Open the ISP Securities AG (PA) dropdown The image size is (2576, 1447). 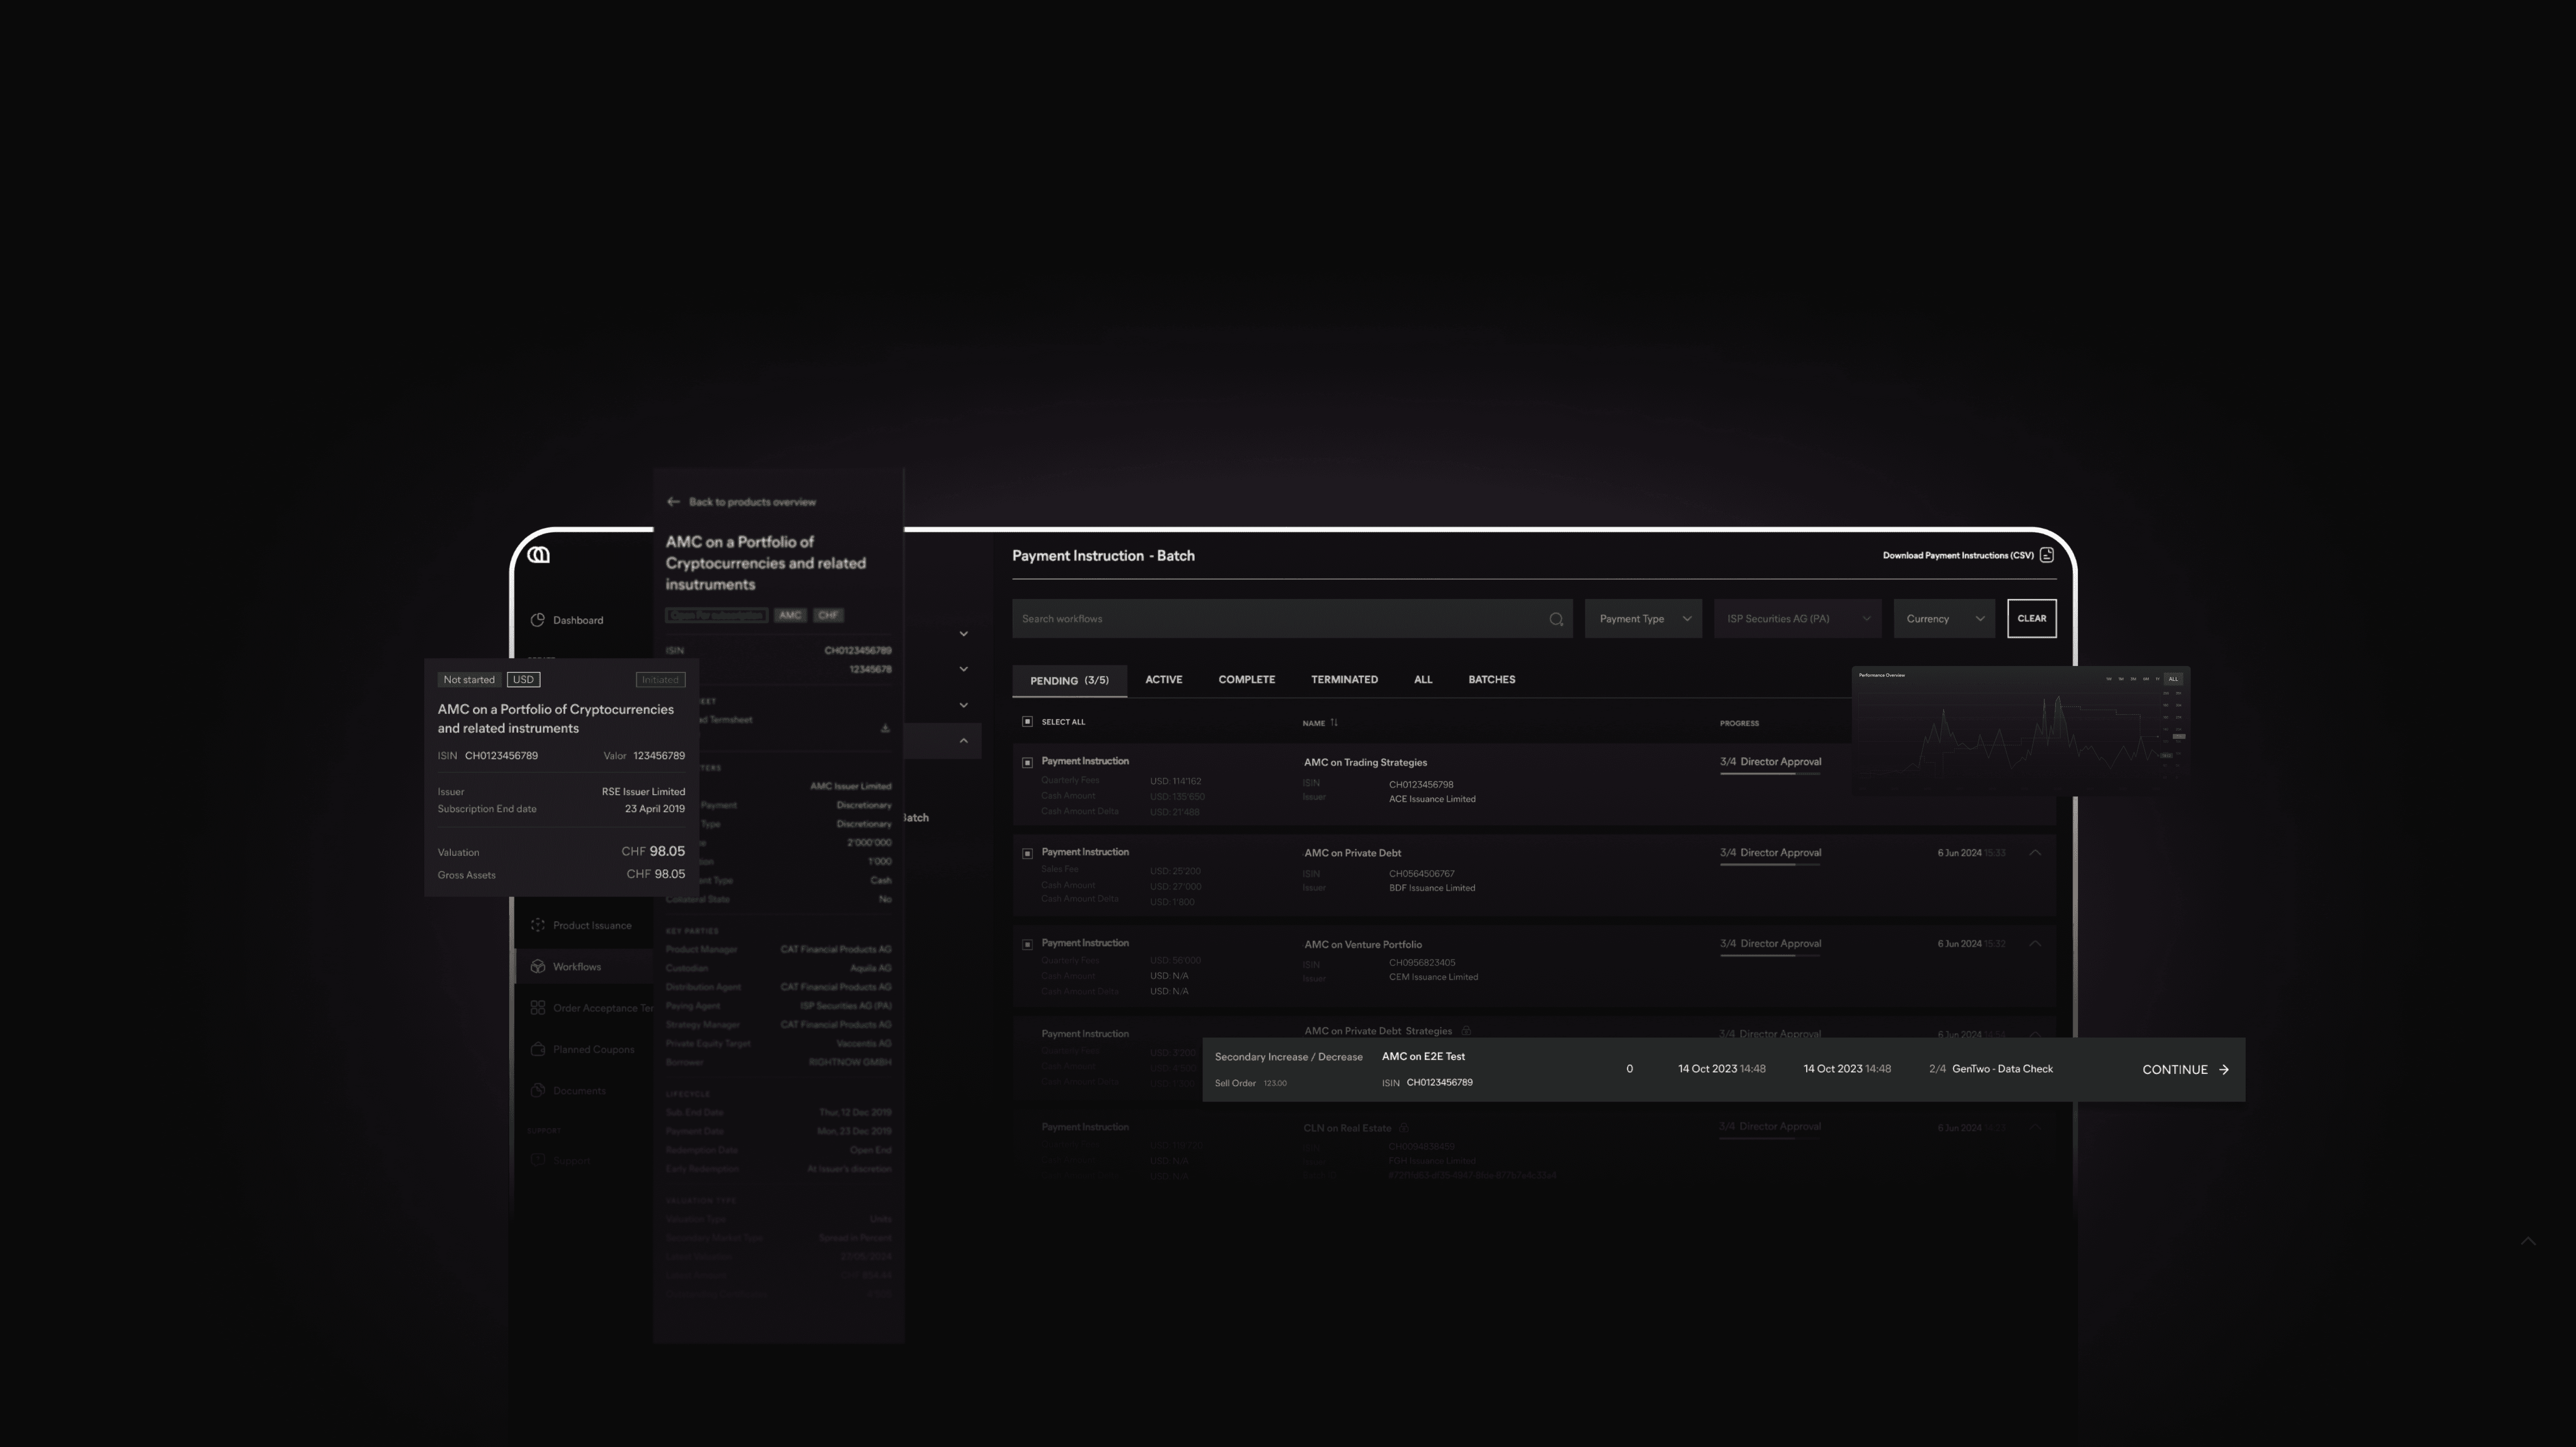(1797, 619)
